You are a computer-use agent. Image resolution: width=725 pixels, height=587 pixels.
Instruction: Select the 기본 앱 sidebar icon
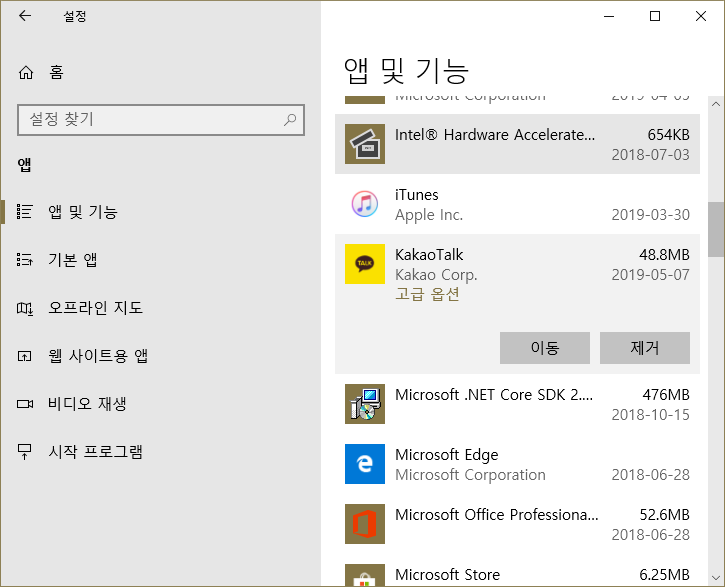[x=25, y=260]
